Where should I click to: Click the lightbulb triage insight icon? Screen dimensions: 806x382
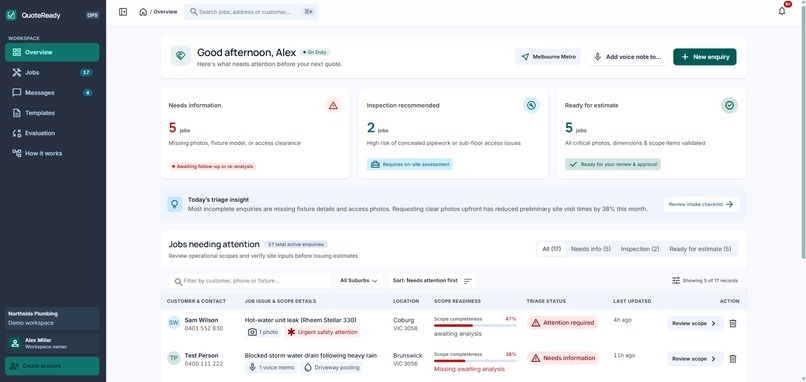[175, 204]
